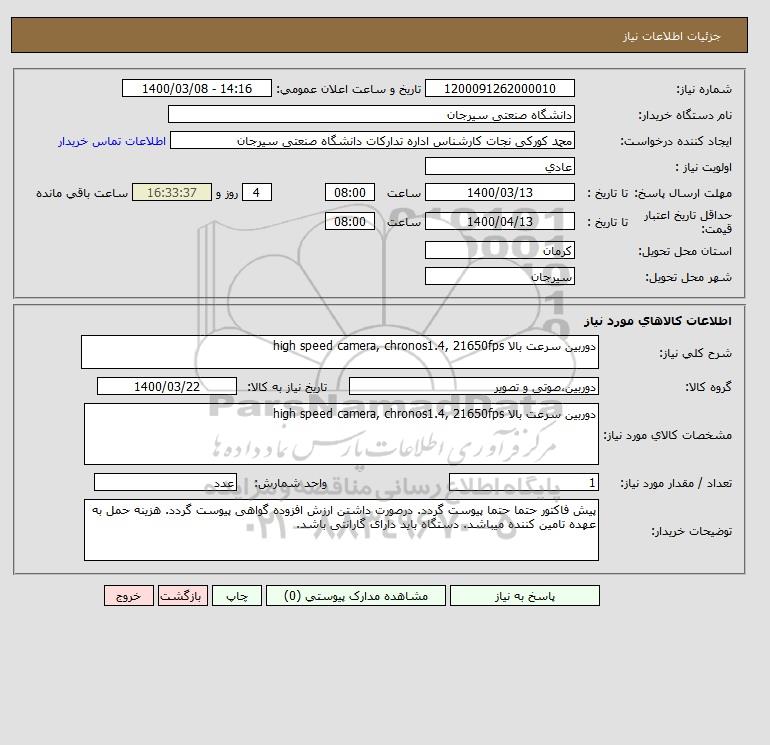
Task: Click the استان محل تحویل label
Action: 685,251
